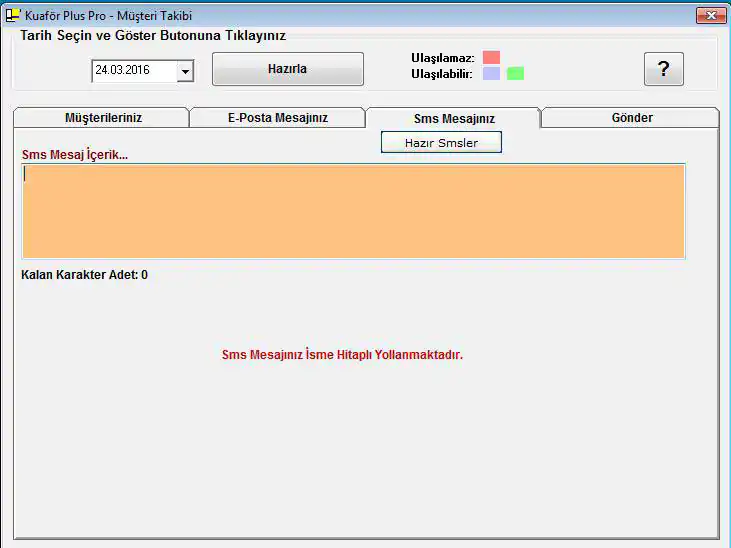Click the blue Ulaşılabilir color swatch
Image resolution: width=731 pixels, height=548 pixels.
[x=491, y=73]
